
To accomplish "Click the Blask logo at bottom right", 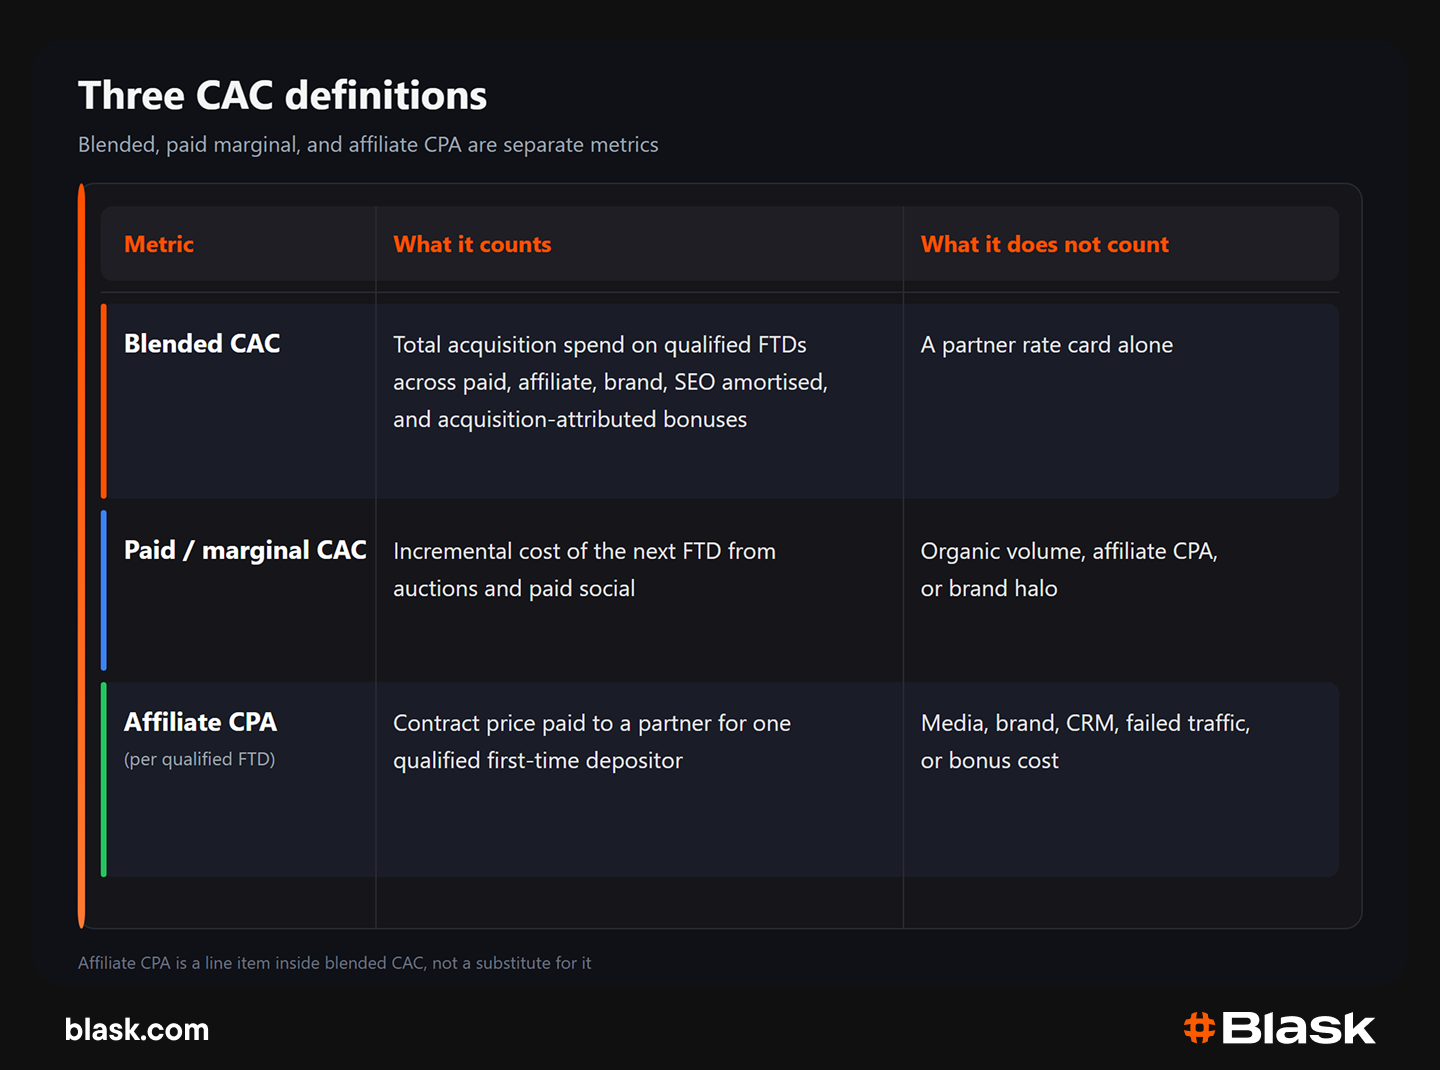I will 1279,1028.
